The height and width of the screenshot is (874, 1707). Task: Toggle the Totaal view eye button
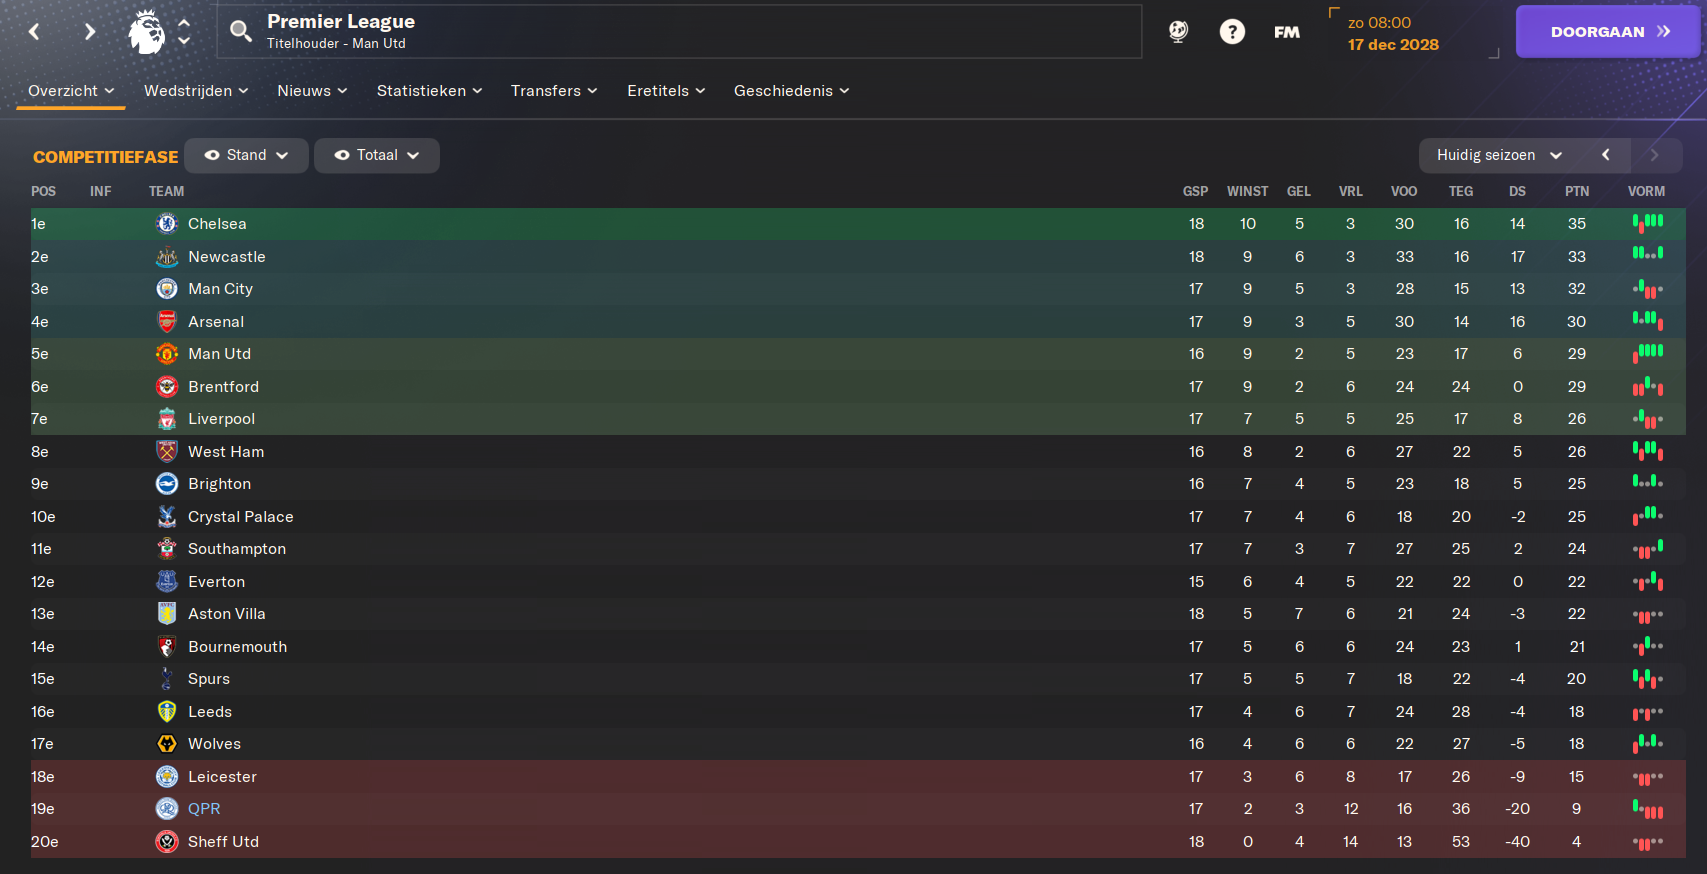click(x=377, y=155)
